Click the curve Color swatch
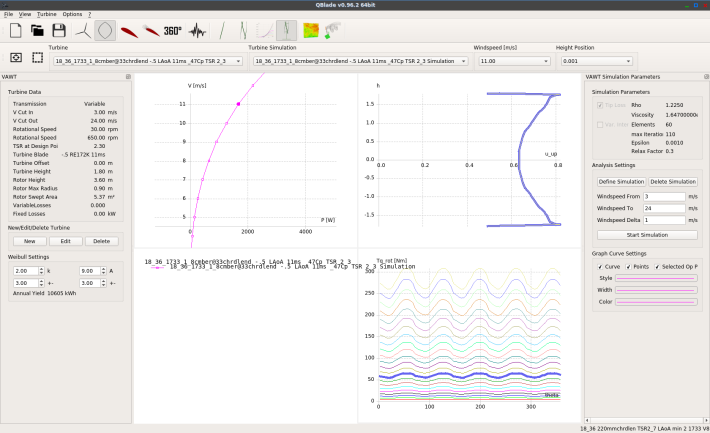Viewport: 710px width, 433px height. tap(656, 302)
